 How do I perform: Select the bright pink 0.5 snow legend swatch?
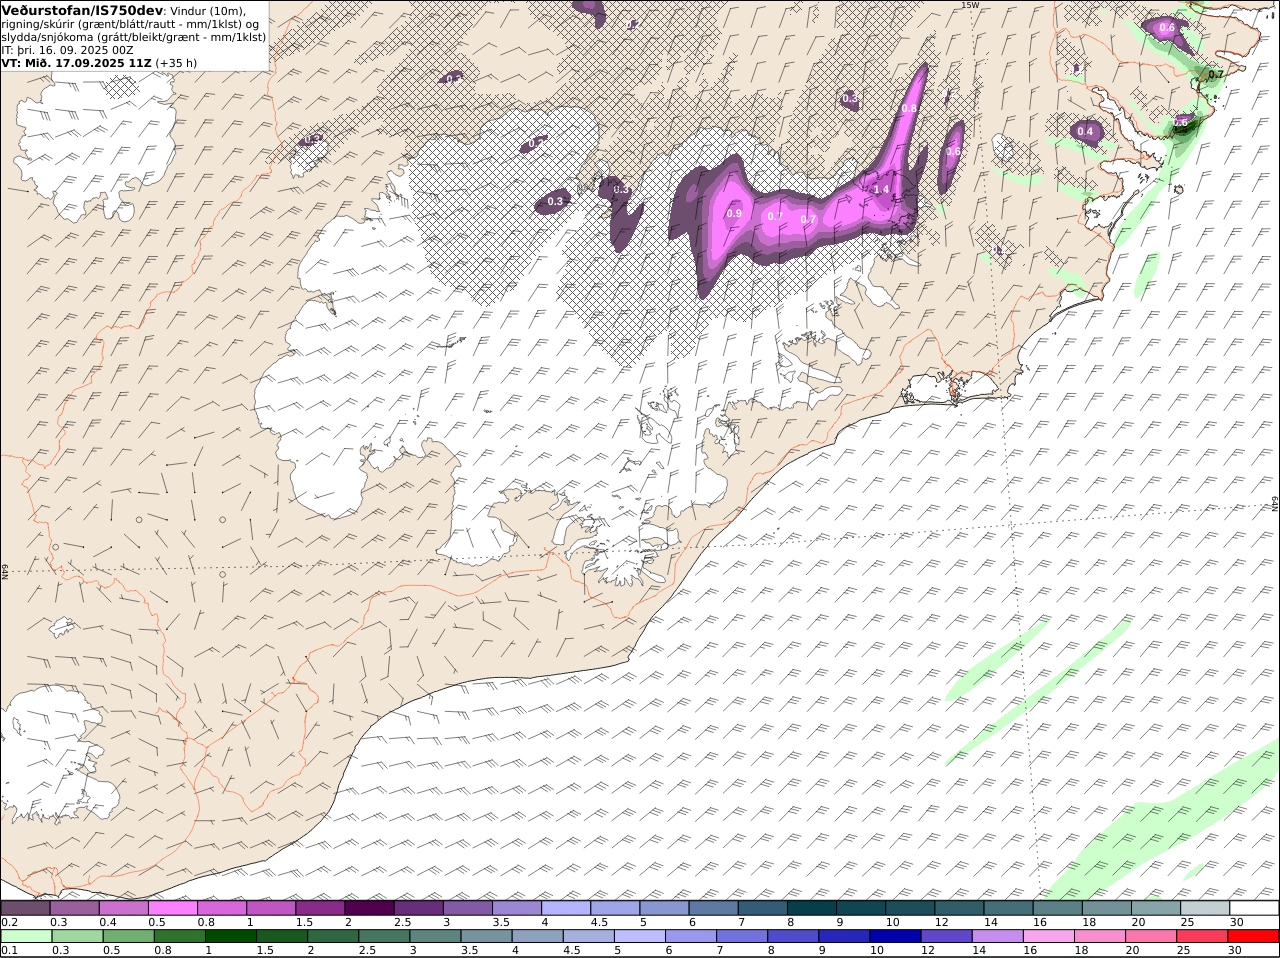pos(172,908)
